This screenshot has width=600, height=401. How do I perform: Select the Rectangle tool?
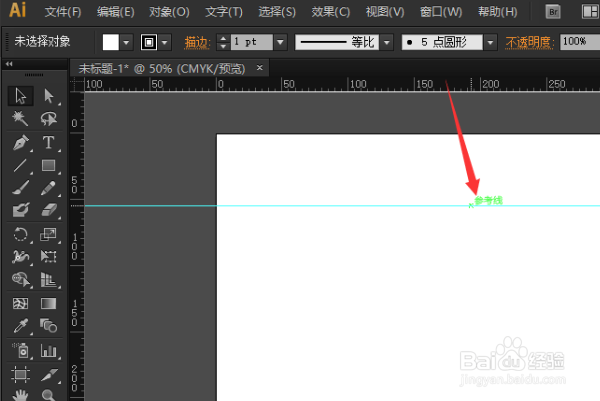pos(49,166)
